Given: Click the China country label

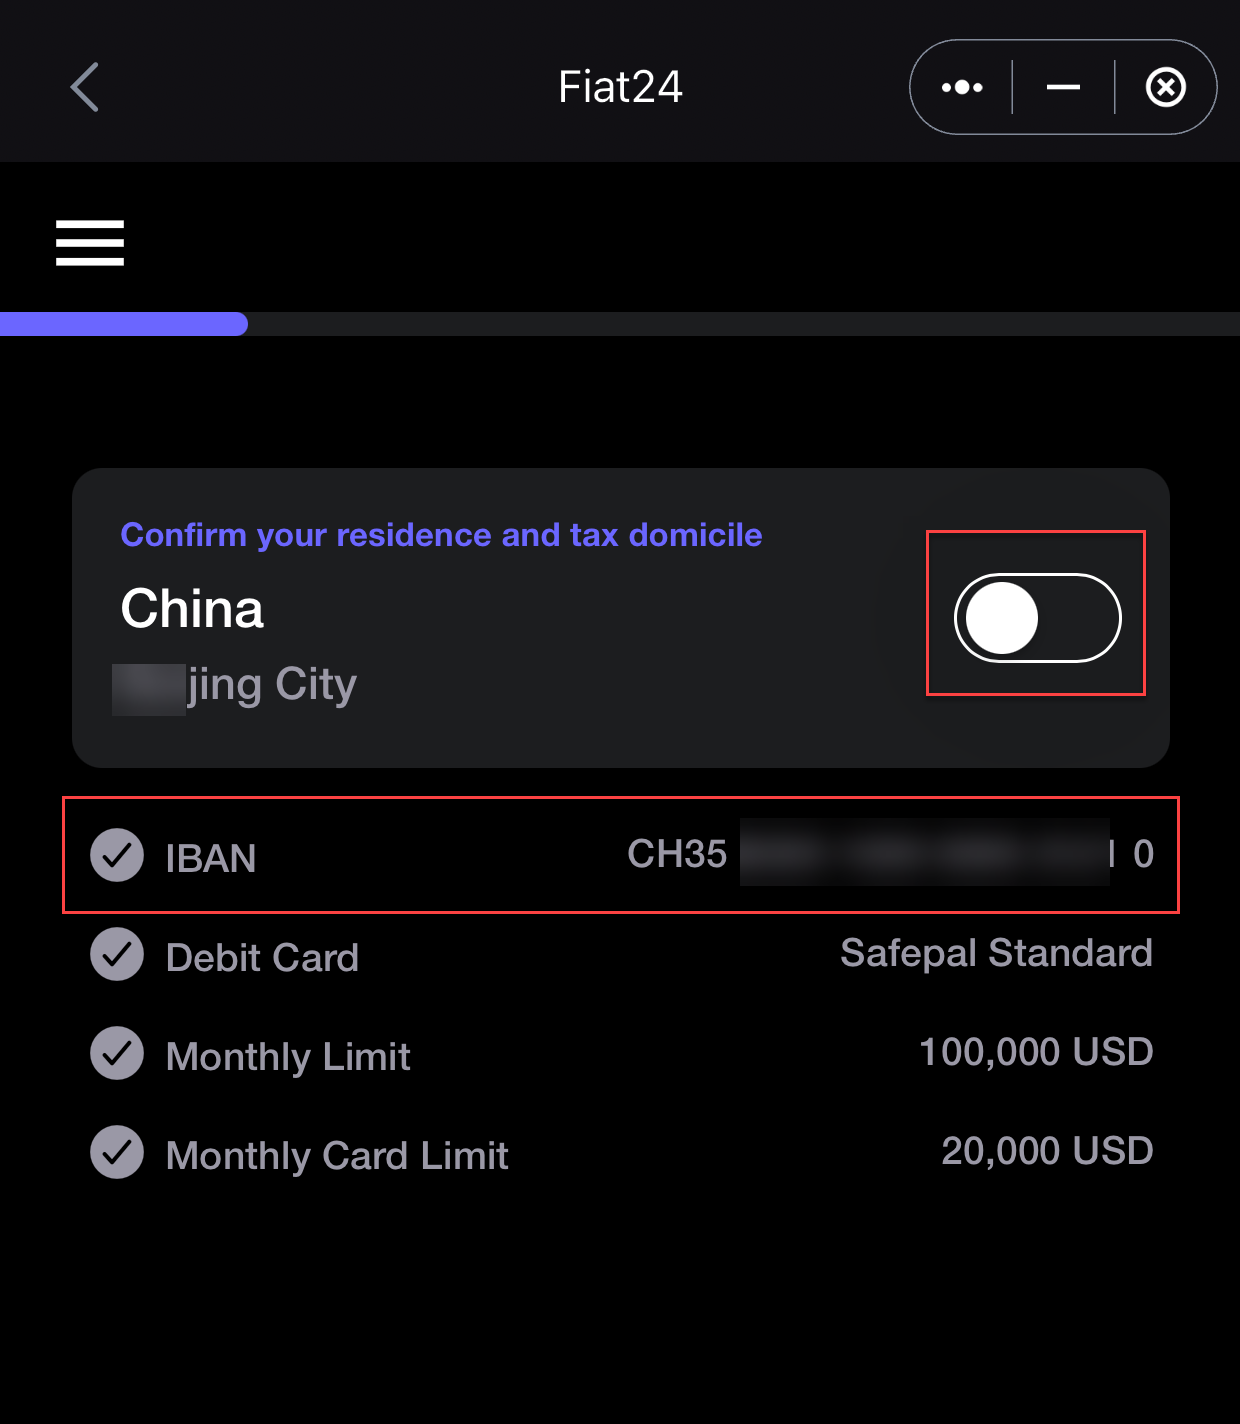Looking at the screenshot, I should [192, 608].
